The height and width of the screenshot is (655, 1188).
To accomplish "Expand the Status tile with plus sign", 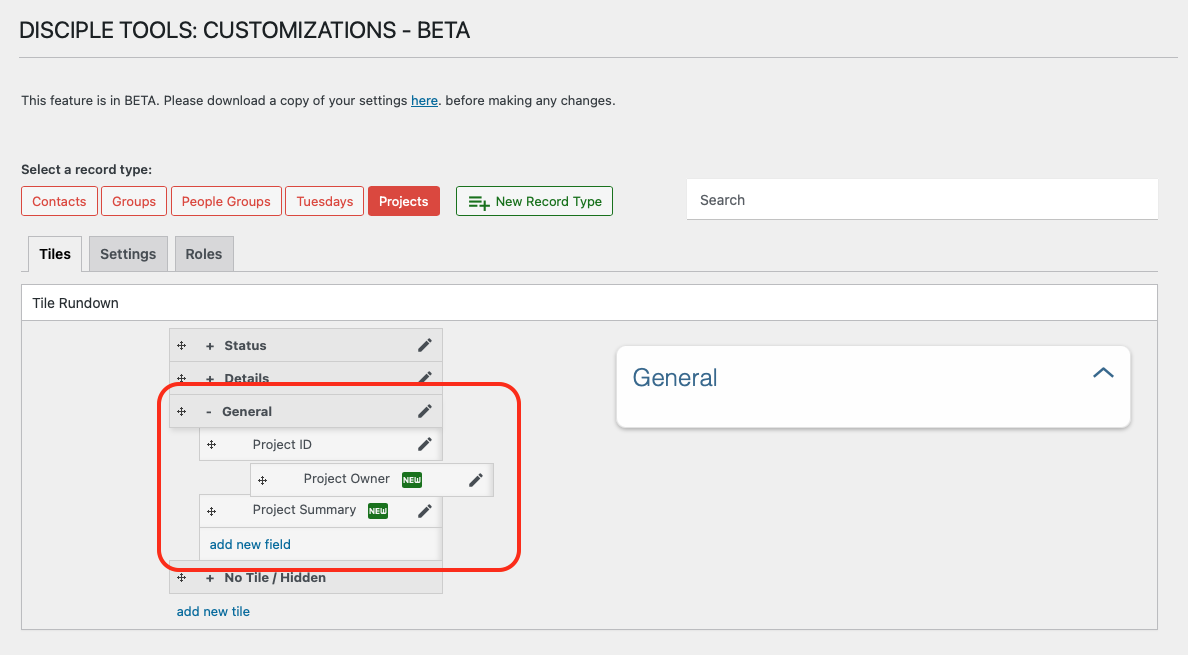I will click(x=210, y=346).
